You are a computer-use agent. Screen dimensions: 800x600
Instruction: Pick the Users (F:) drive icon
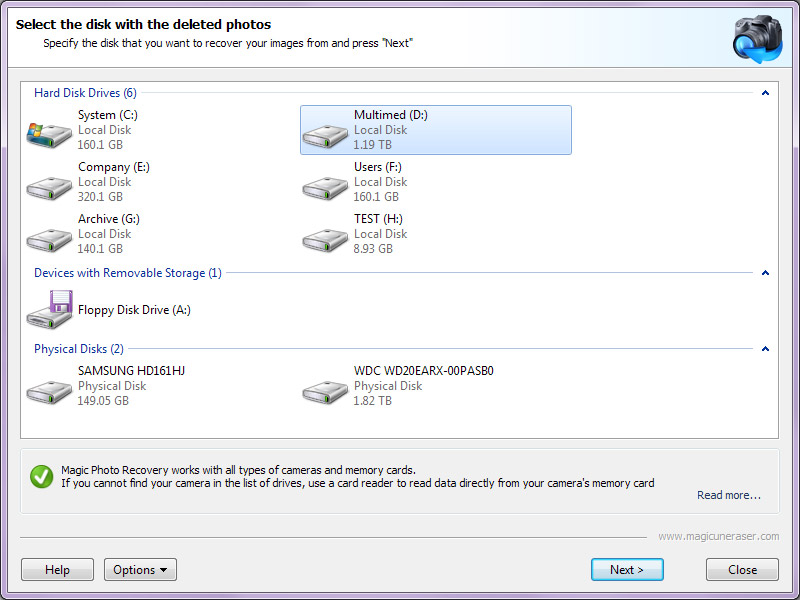[x=324, y=186]
